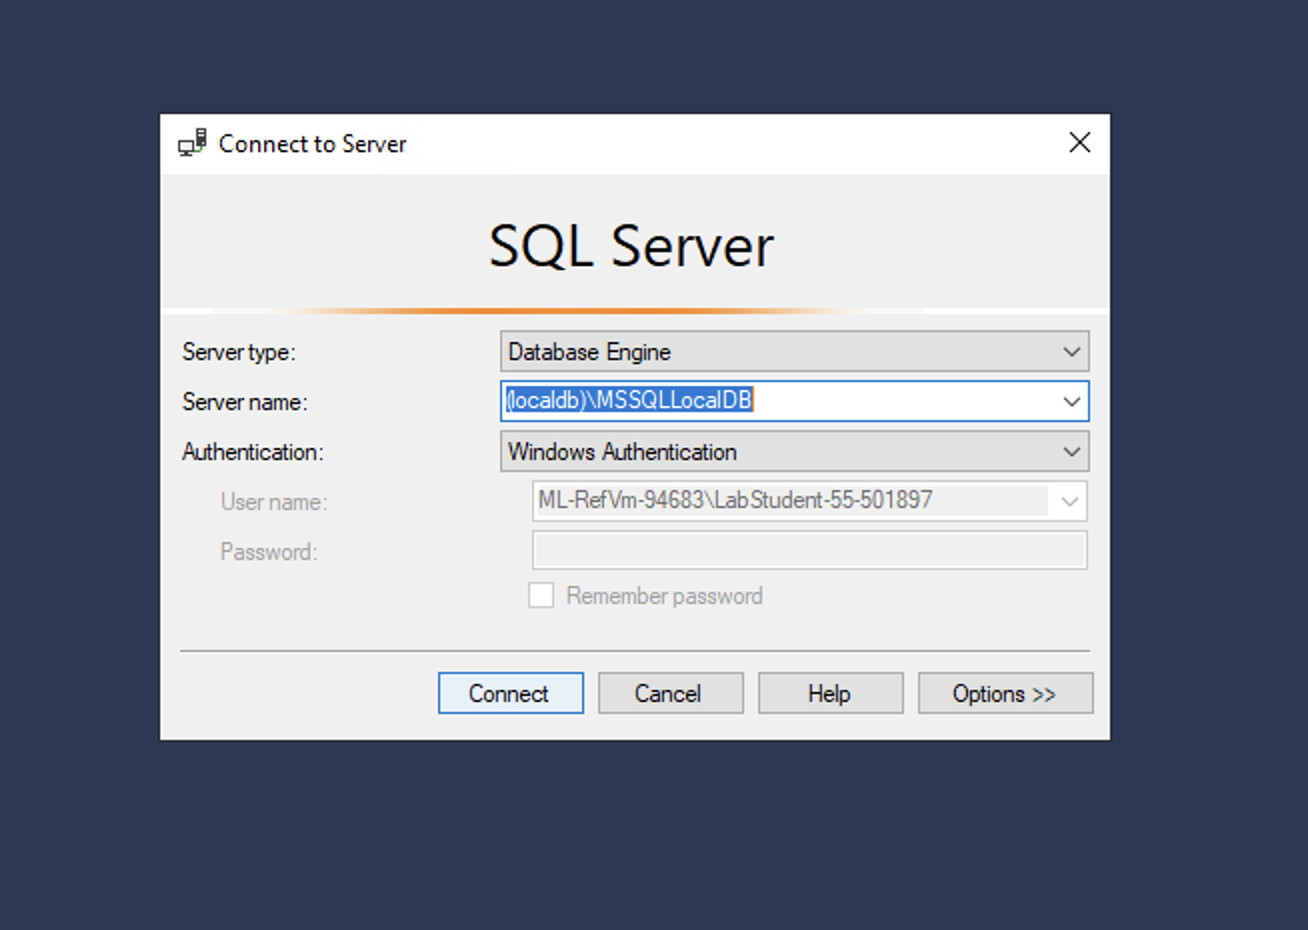Open the Server type dropdown

coord(1073,352)
